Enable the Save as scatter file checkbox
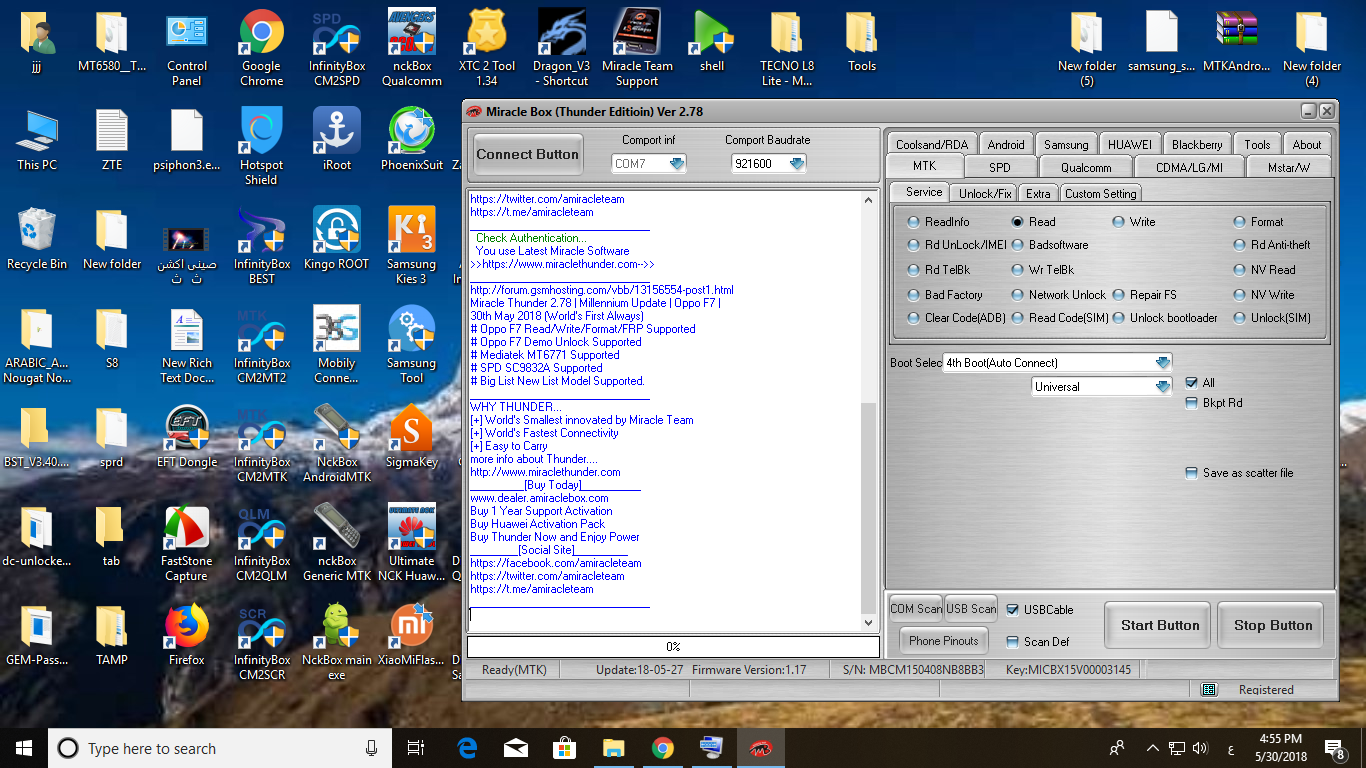1366x768 pixels. point(1191,473)
